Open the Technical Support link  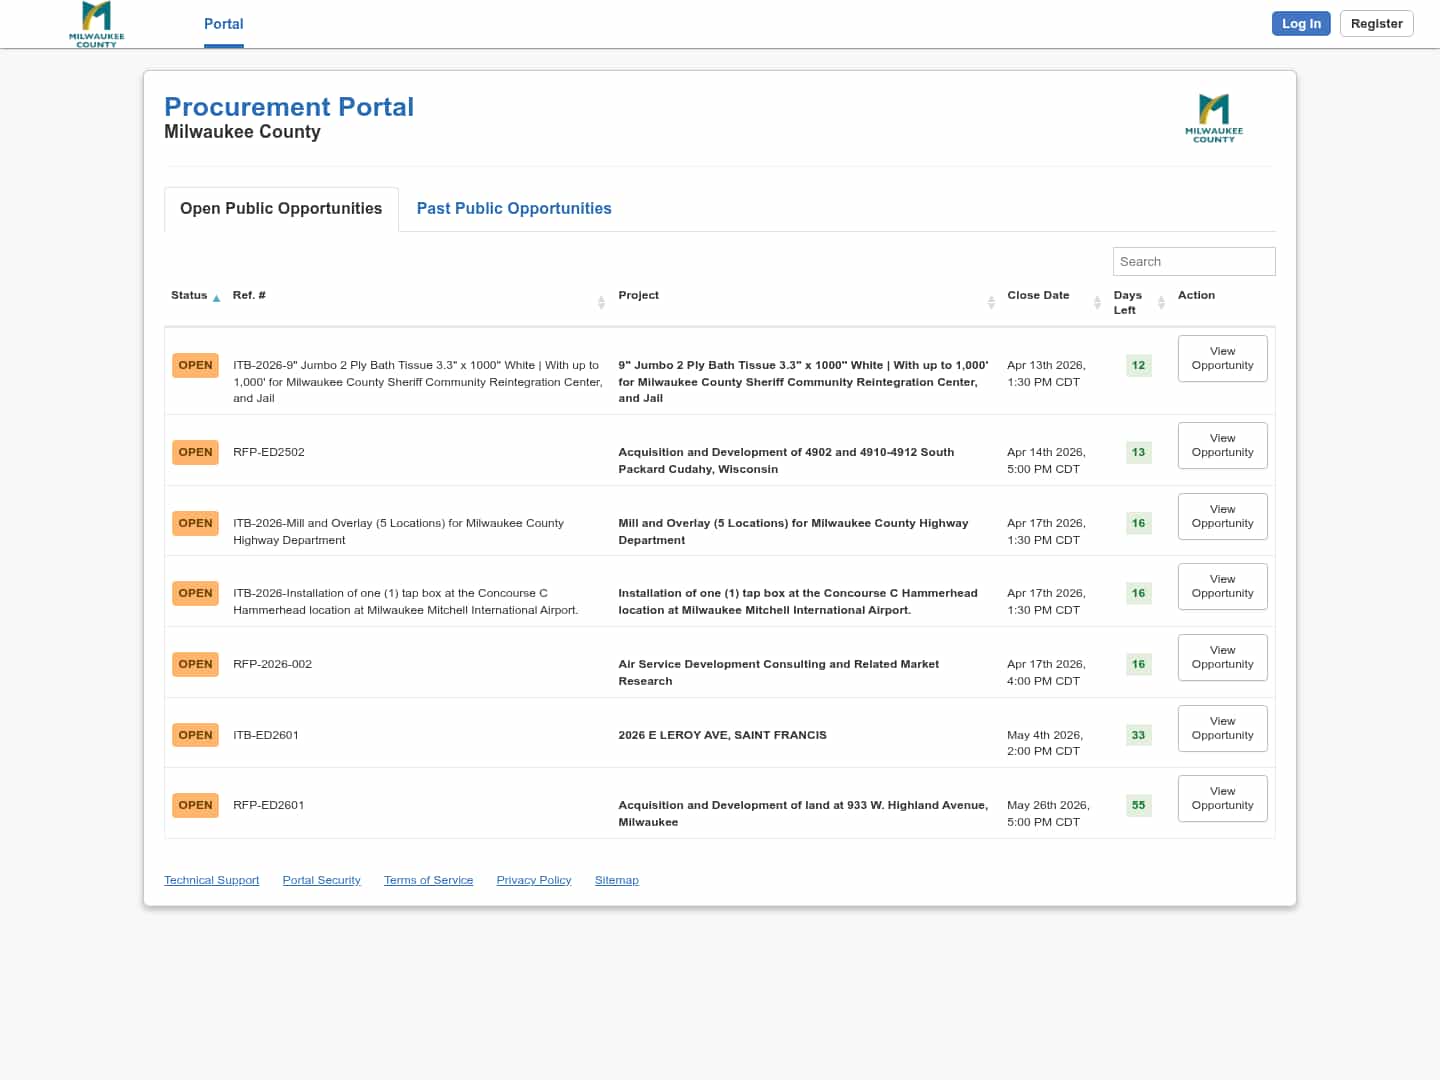click(x=211, y=880)
